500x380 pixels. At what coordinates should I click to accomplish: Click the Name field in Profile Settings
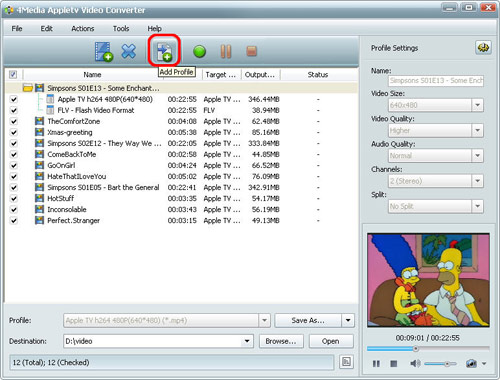[x=436, y=81]
